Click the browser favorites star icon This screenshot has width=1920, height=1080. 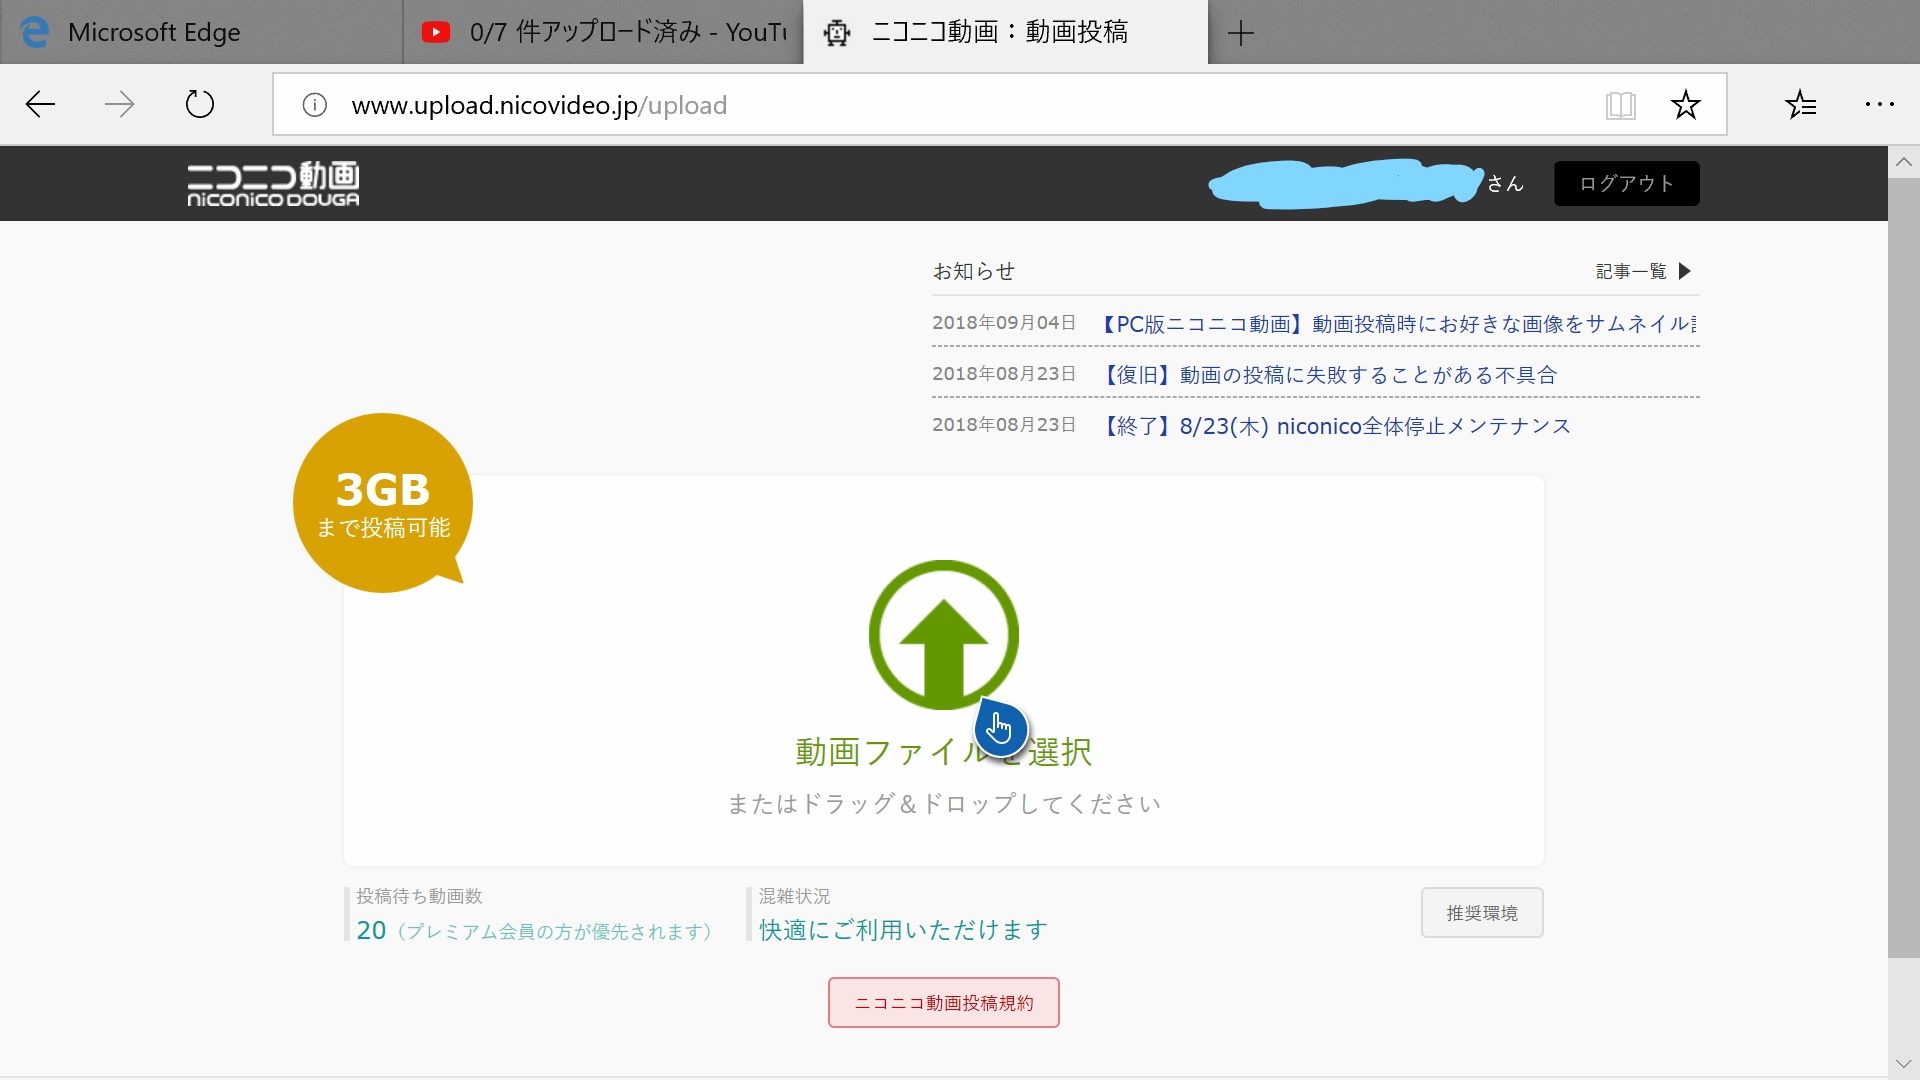click(x=1687, y=104)
